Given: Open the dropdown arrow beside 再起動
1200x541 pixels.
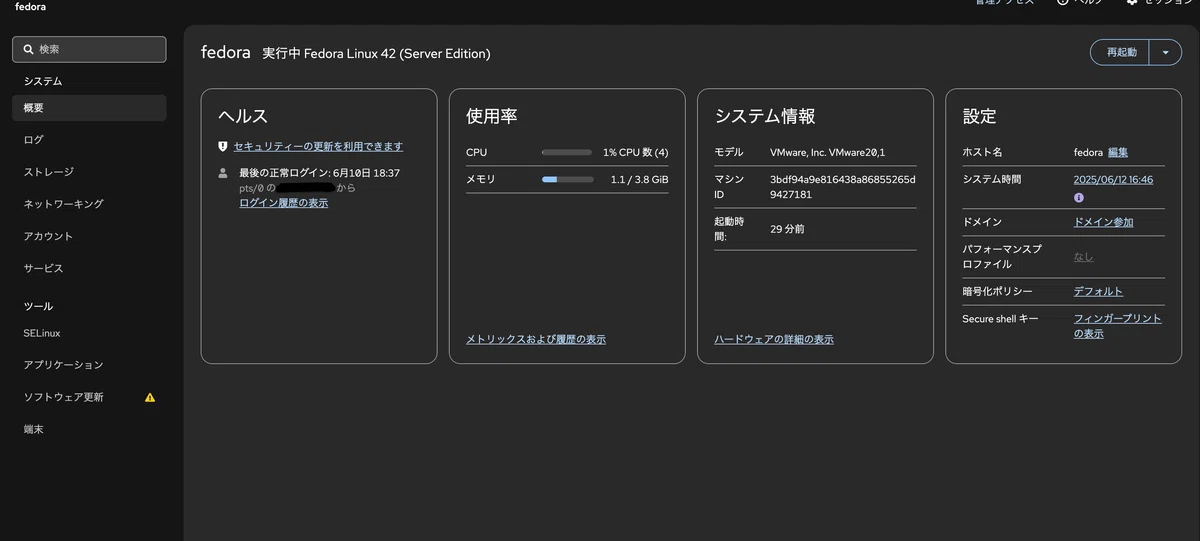Looking at the screenshot, I should (1165, 52).
